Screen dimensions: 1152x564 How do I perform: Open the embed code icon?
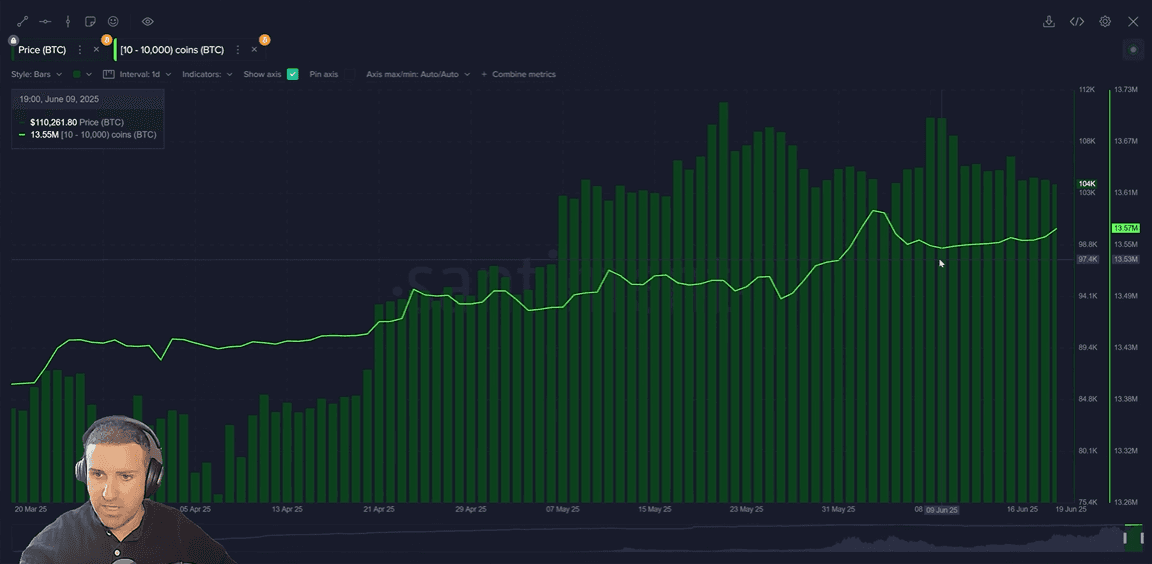tap(1077, 21)
